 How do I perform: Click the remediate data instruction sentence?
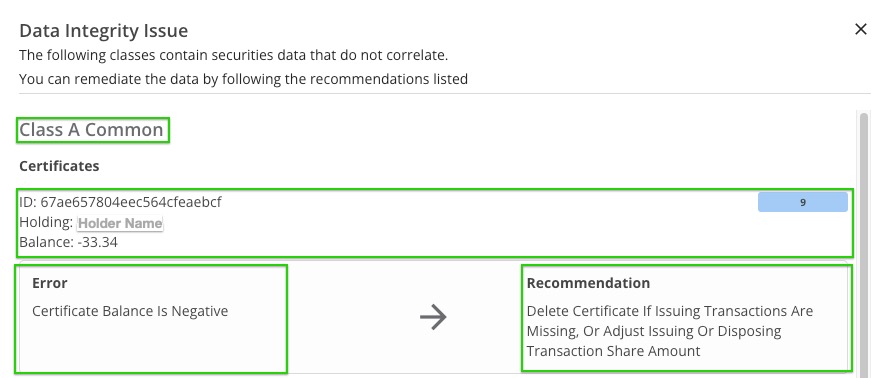click(x=243, y=79)
